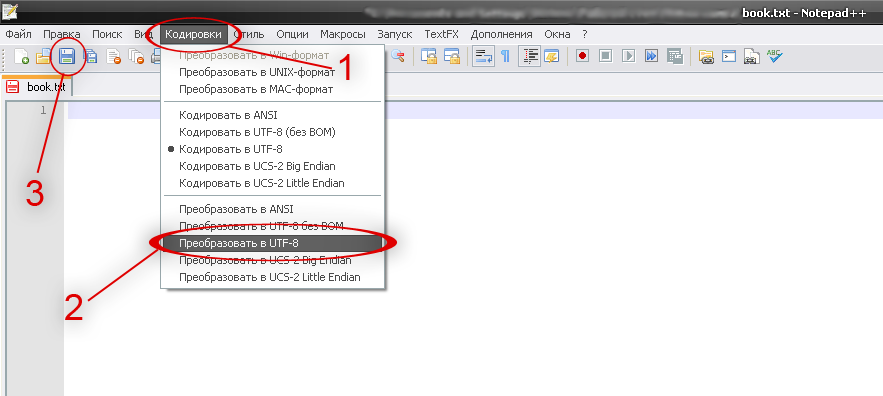The width and height of the screenshot is (883, 396).
Task: Open the Кодировки menu
Action: [x=193, y=34]
